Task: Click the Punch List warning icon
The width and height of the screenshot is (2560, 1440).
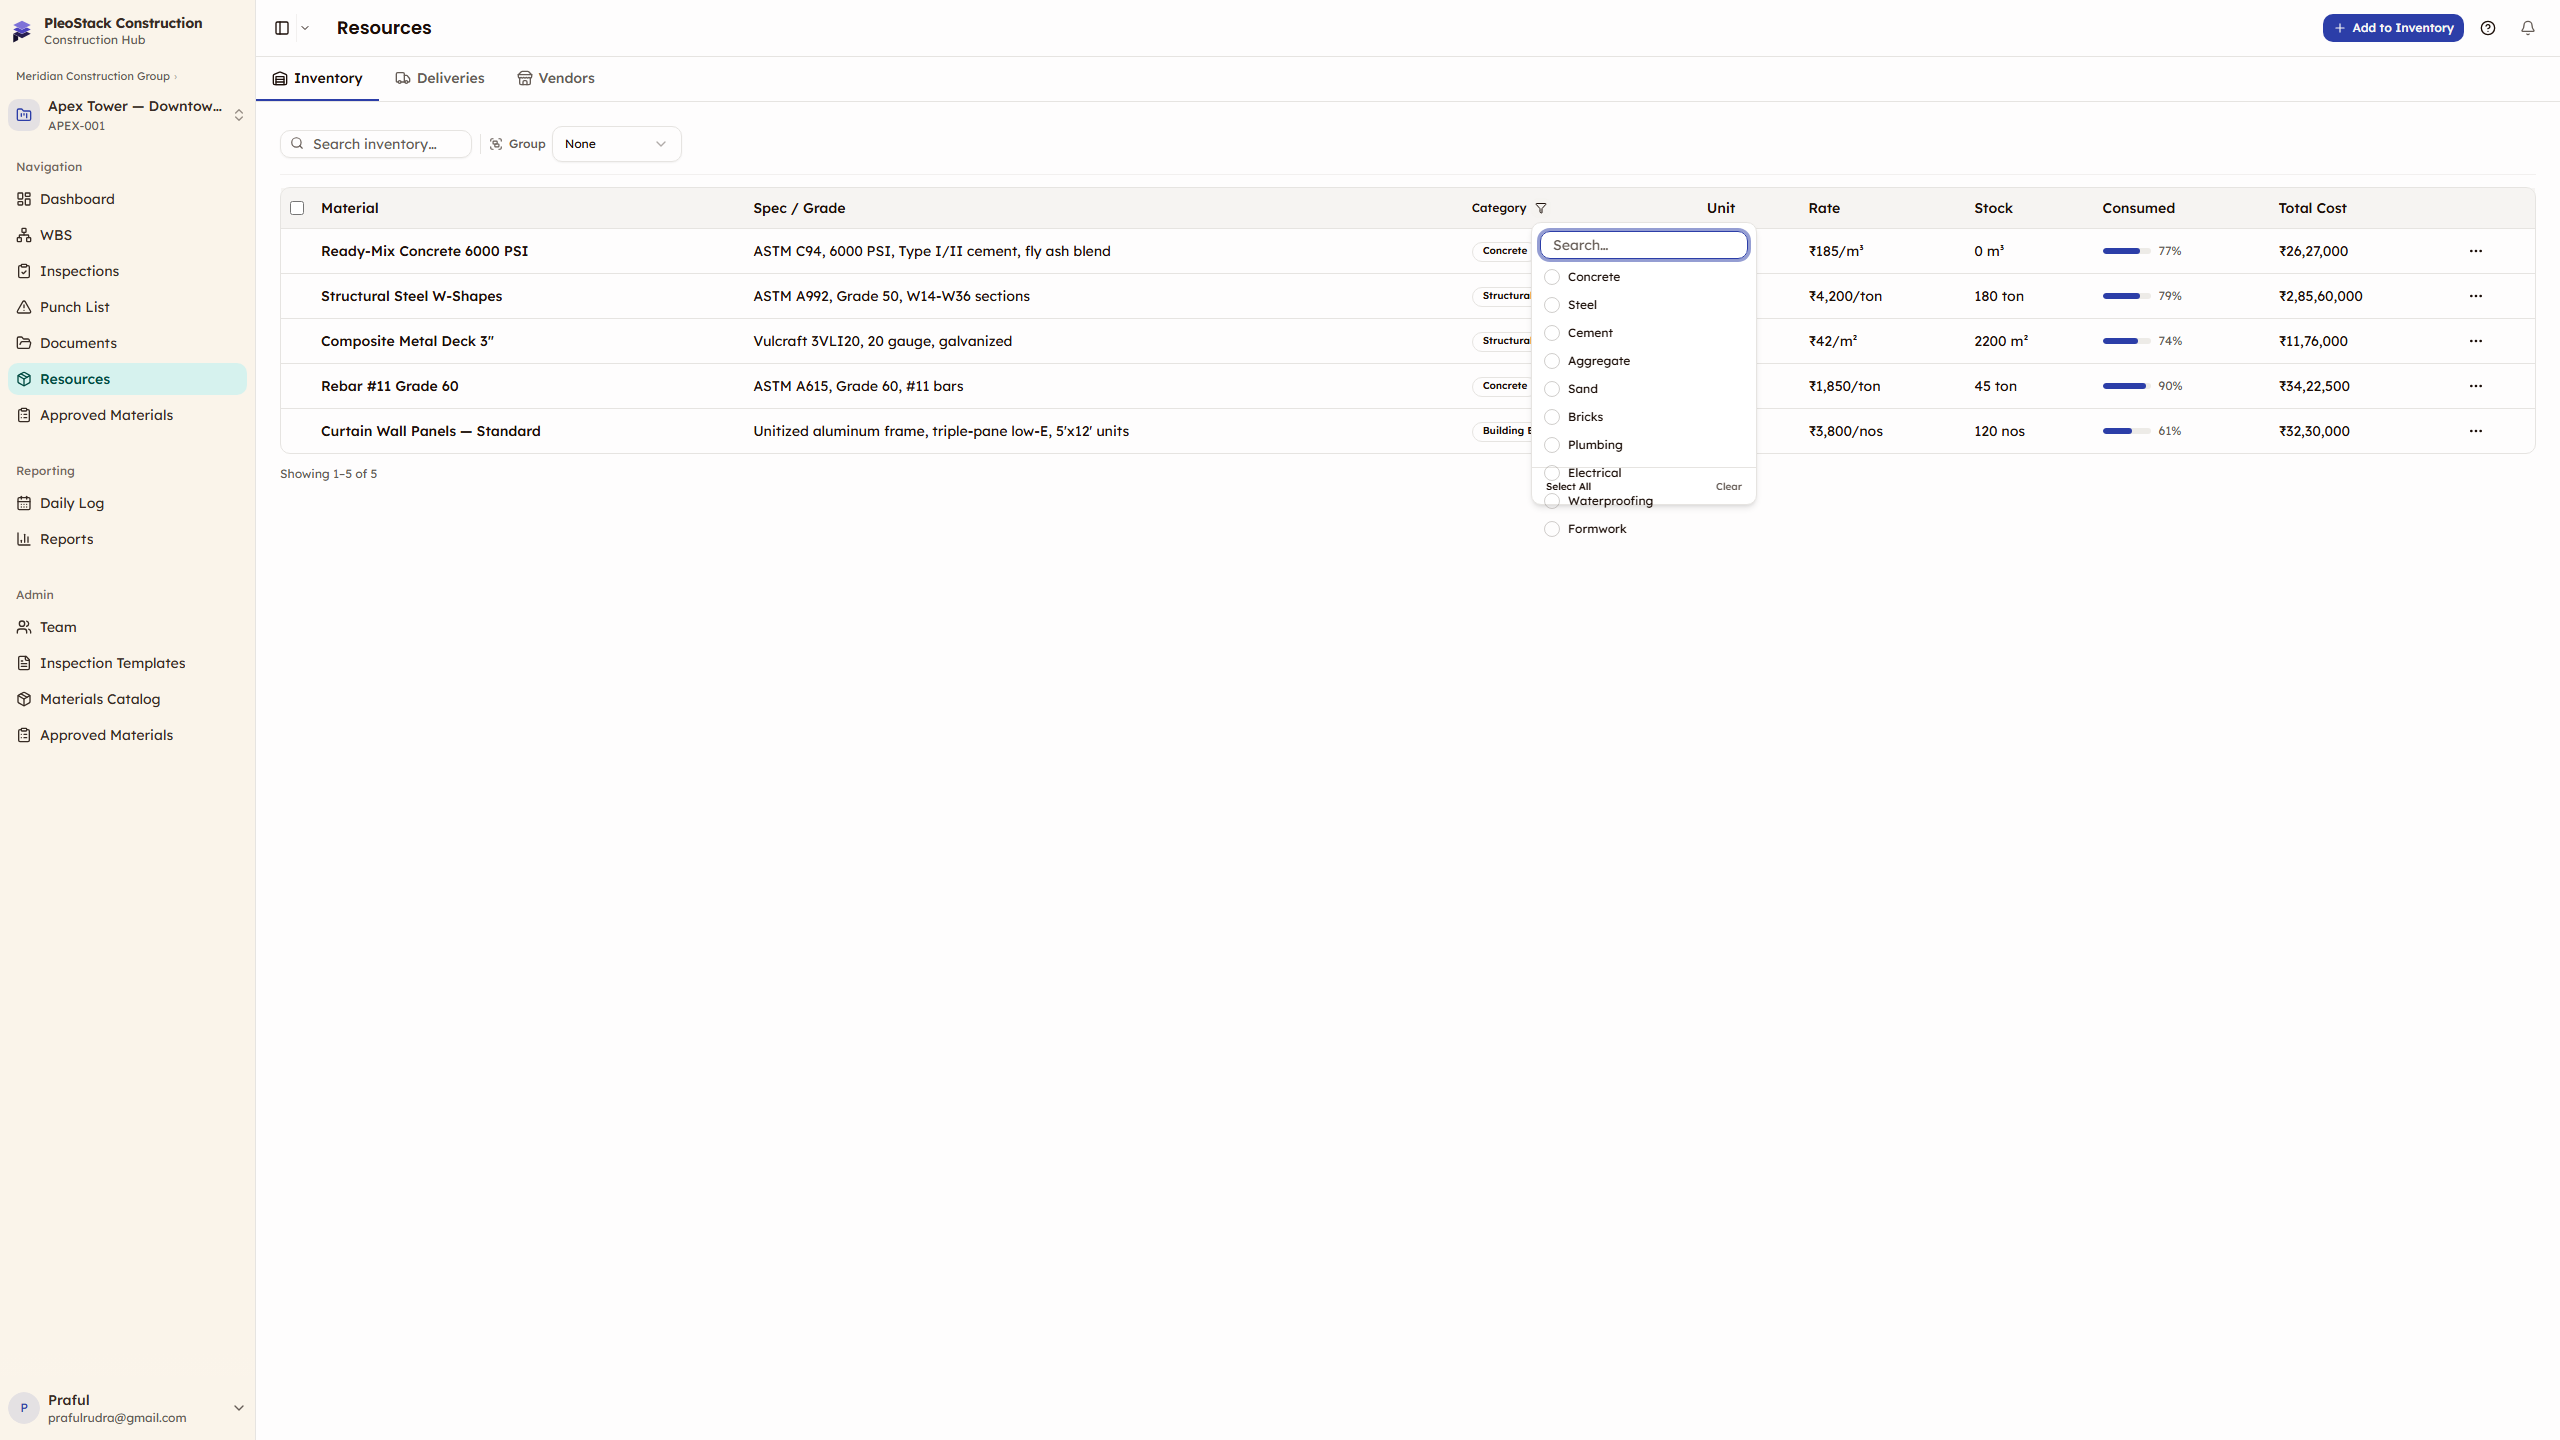Action: point(24,307)
